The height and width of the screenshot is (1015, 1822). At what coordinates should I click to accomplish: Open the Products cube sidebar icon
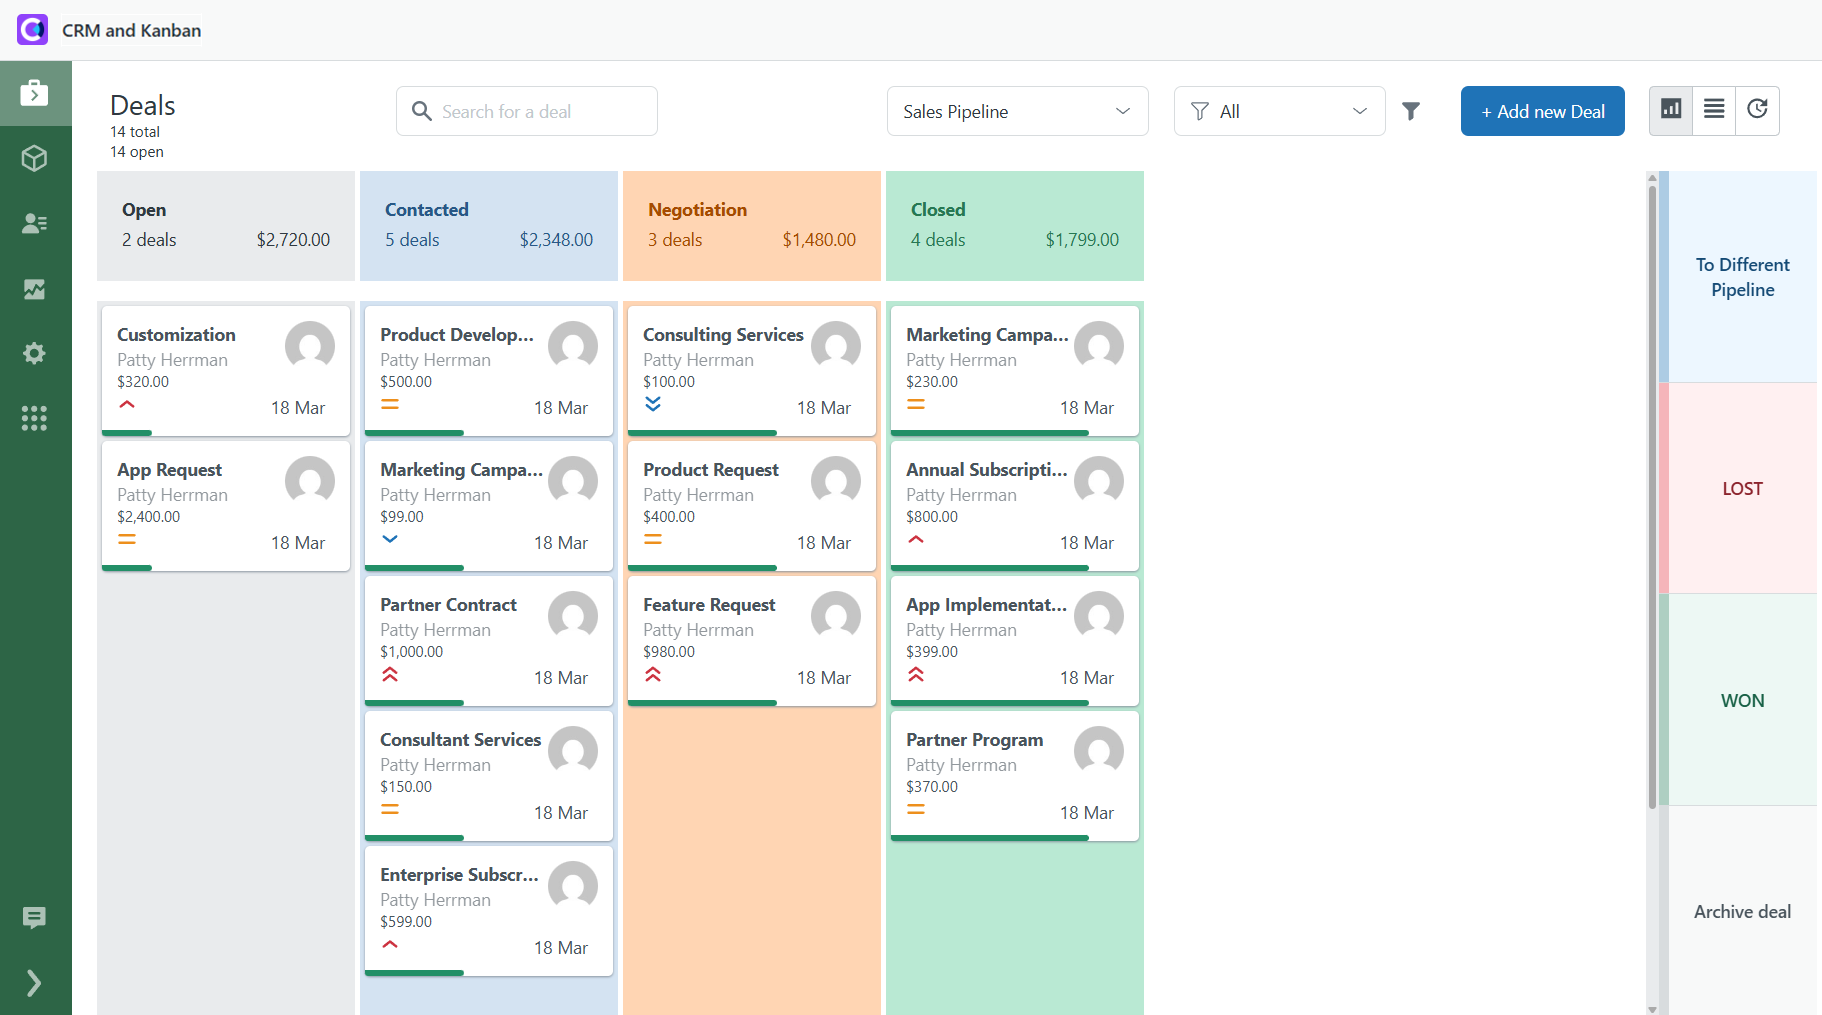[x=35, y=158]
